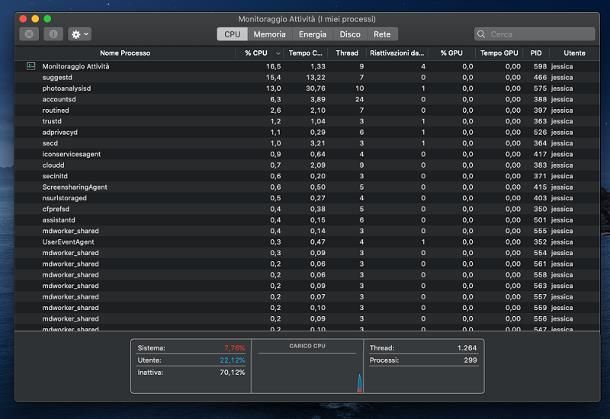Click the yellow minimize window button

point(34,18)
